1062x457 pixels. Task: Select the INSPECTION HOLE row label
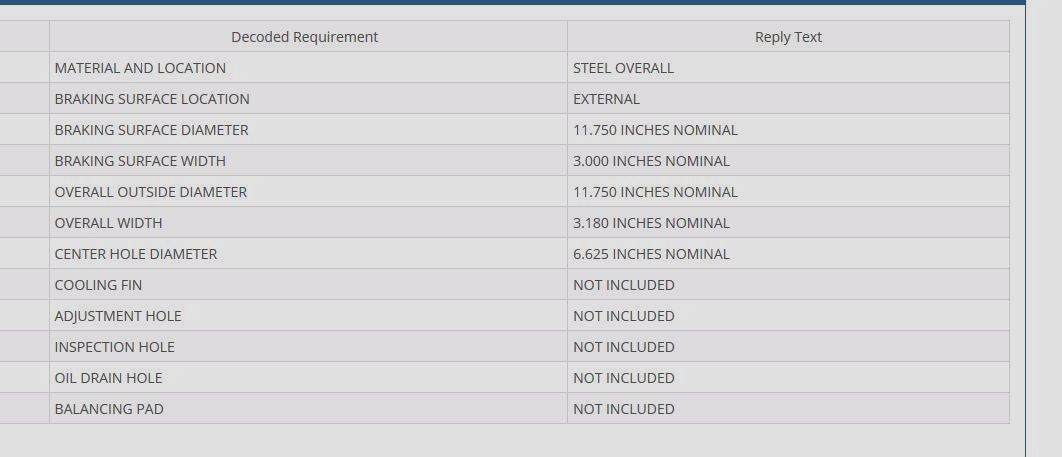114,347
